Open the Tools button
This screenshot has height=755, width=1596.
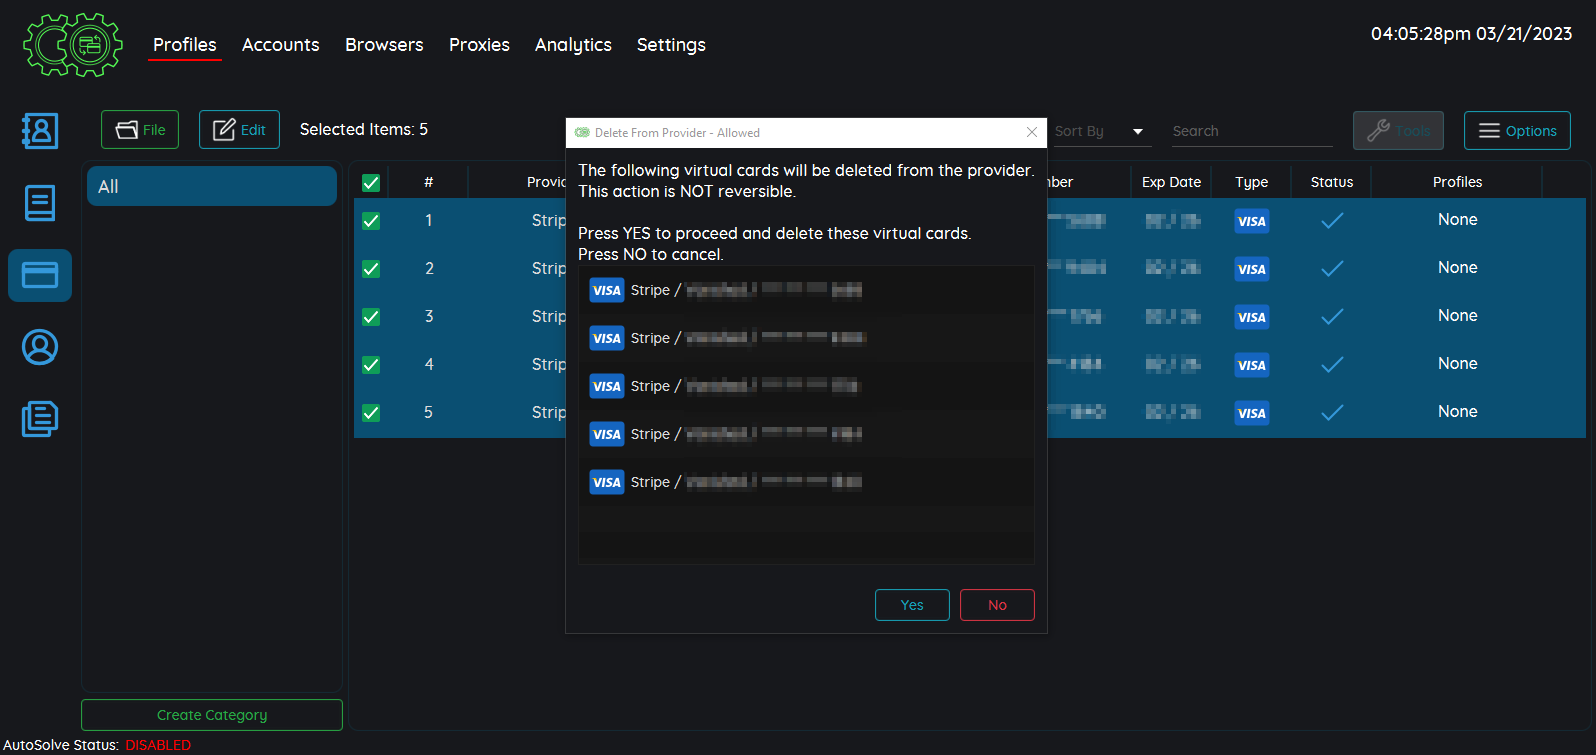pyautogui.click(x=1398, y=131)
